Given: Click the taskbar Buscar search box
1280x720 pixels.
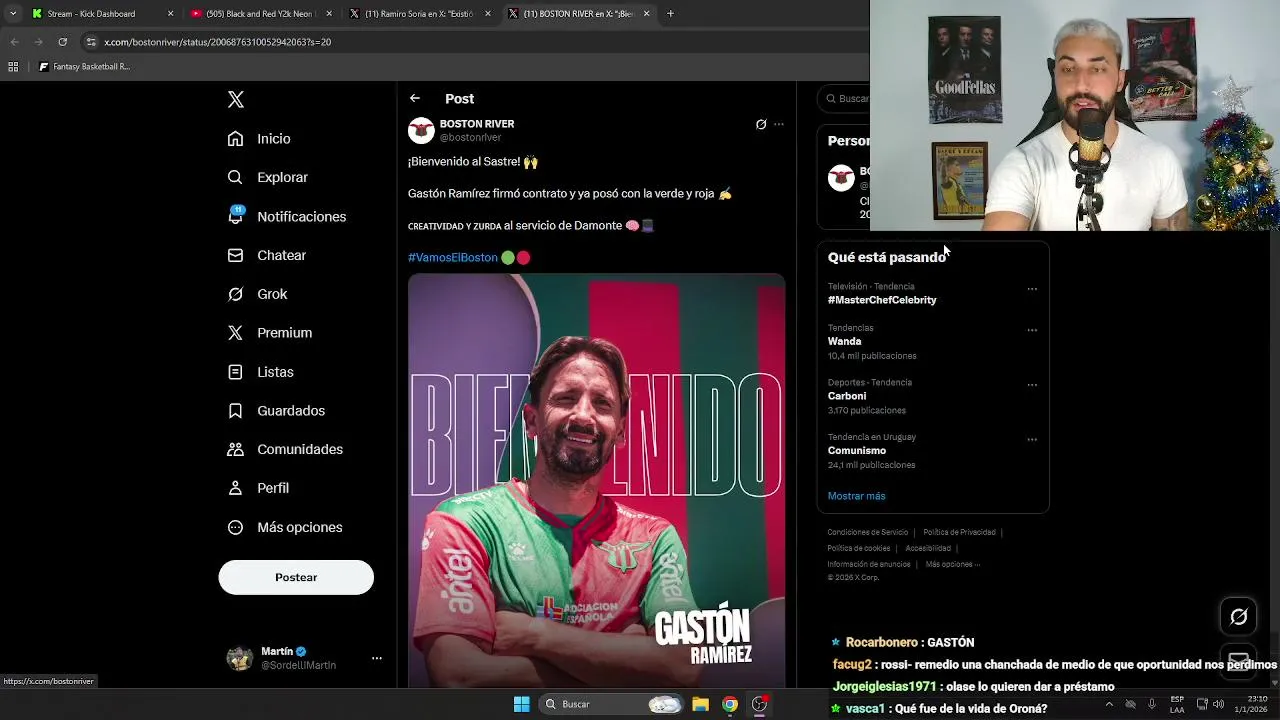Looking at the screenshot, I should (x=612, y=704).
